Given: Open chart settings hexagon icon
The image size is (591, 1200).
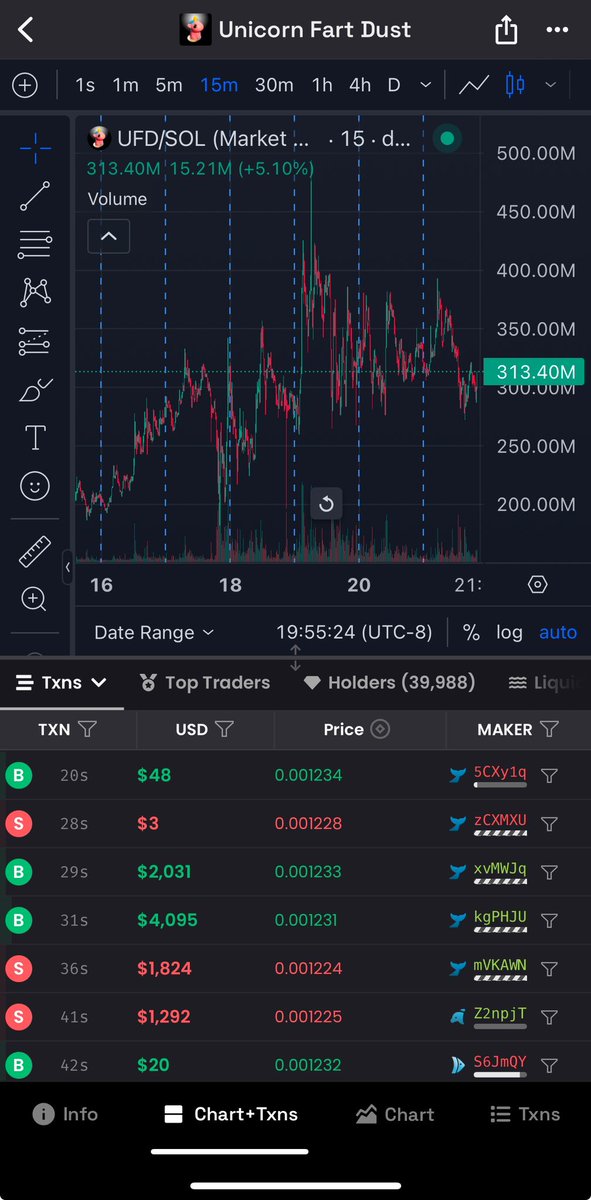Looking at the screenshot, I should (538, 585).
